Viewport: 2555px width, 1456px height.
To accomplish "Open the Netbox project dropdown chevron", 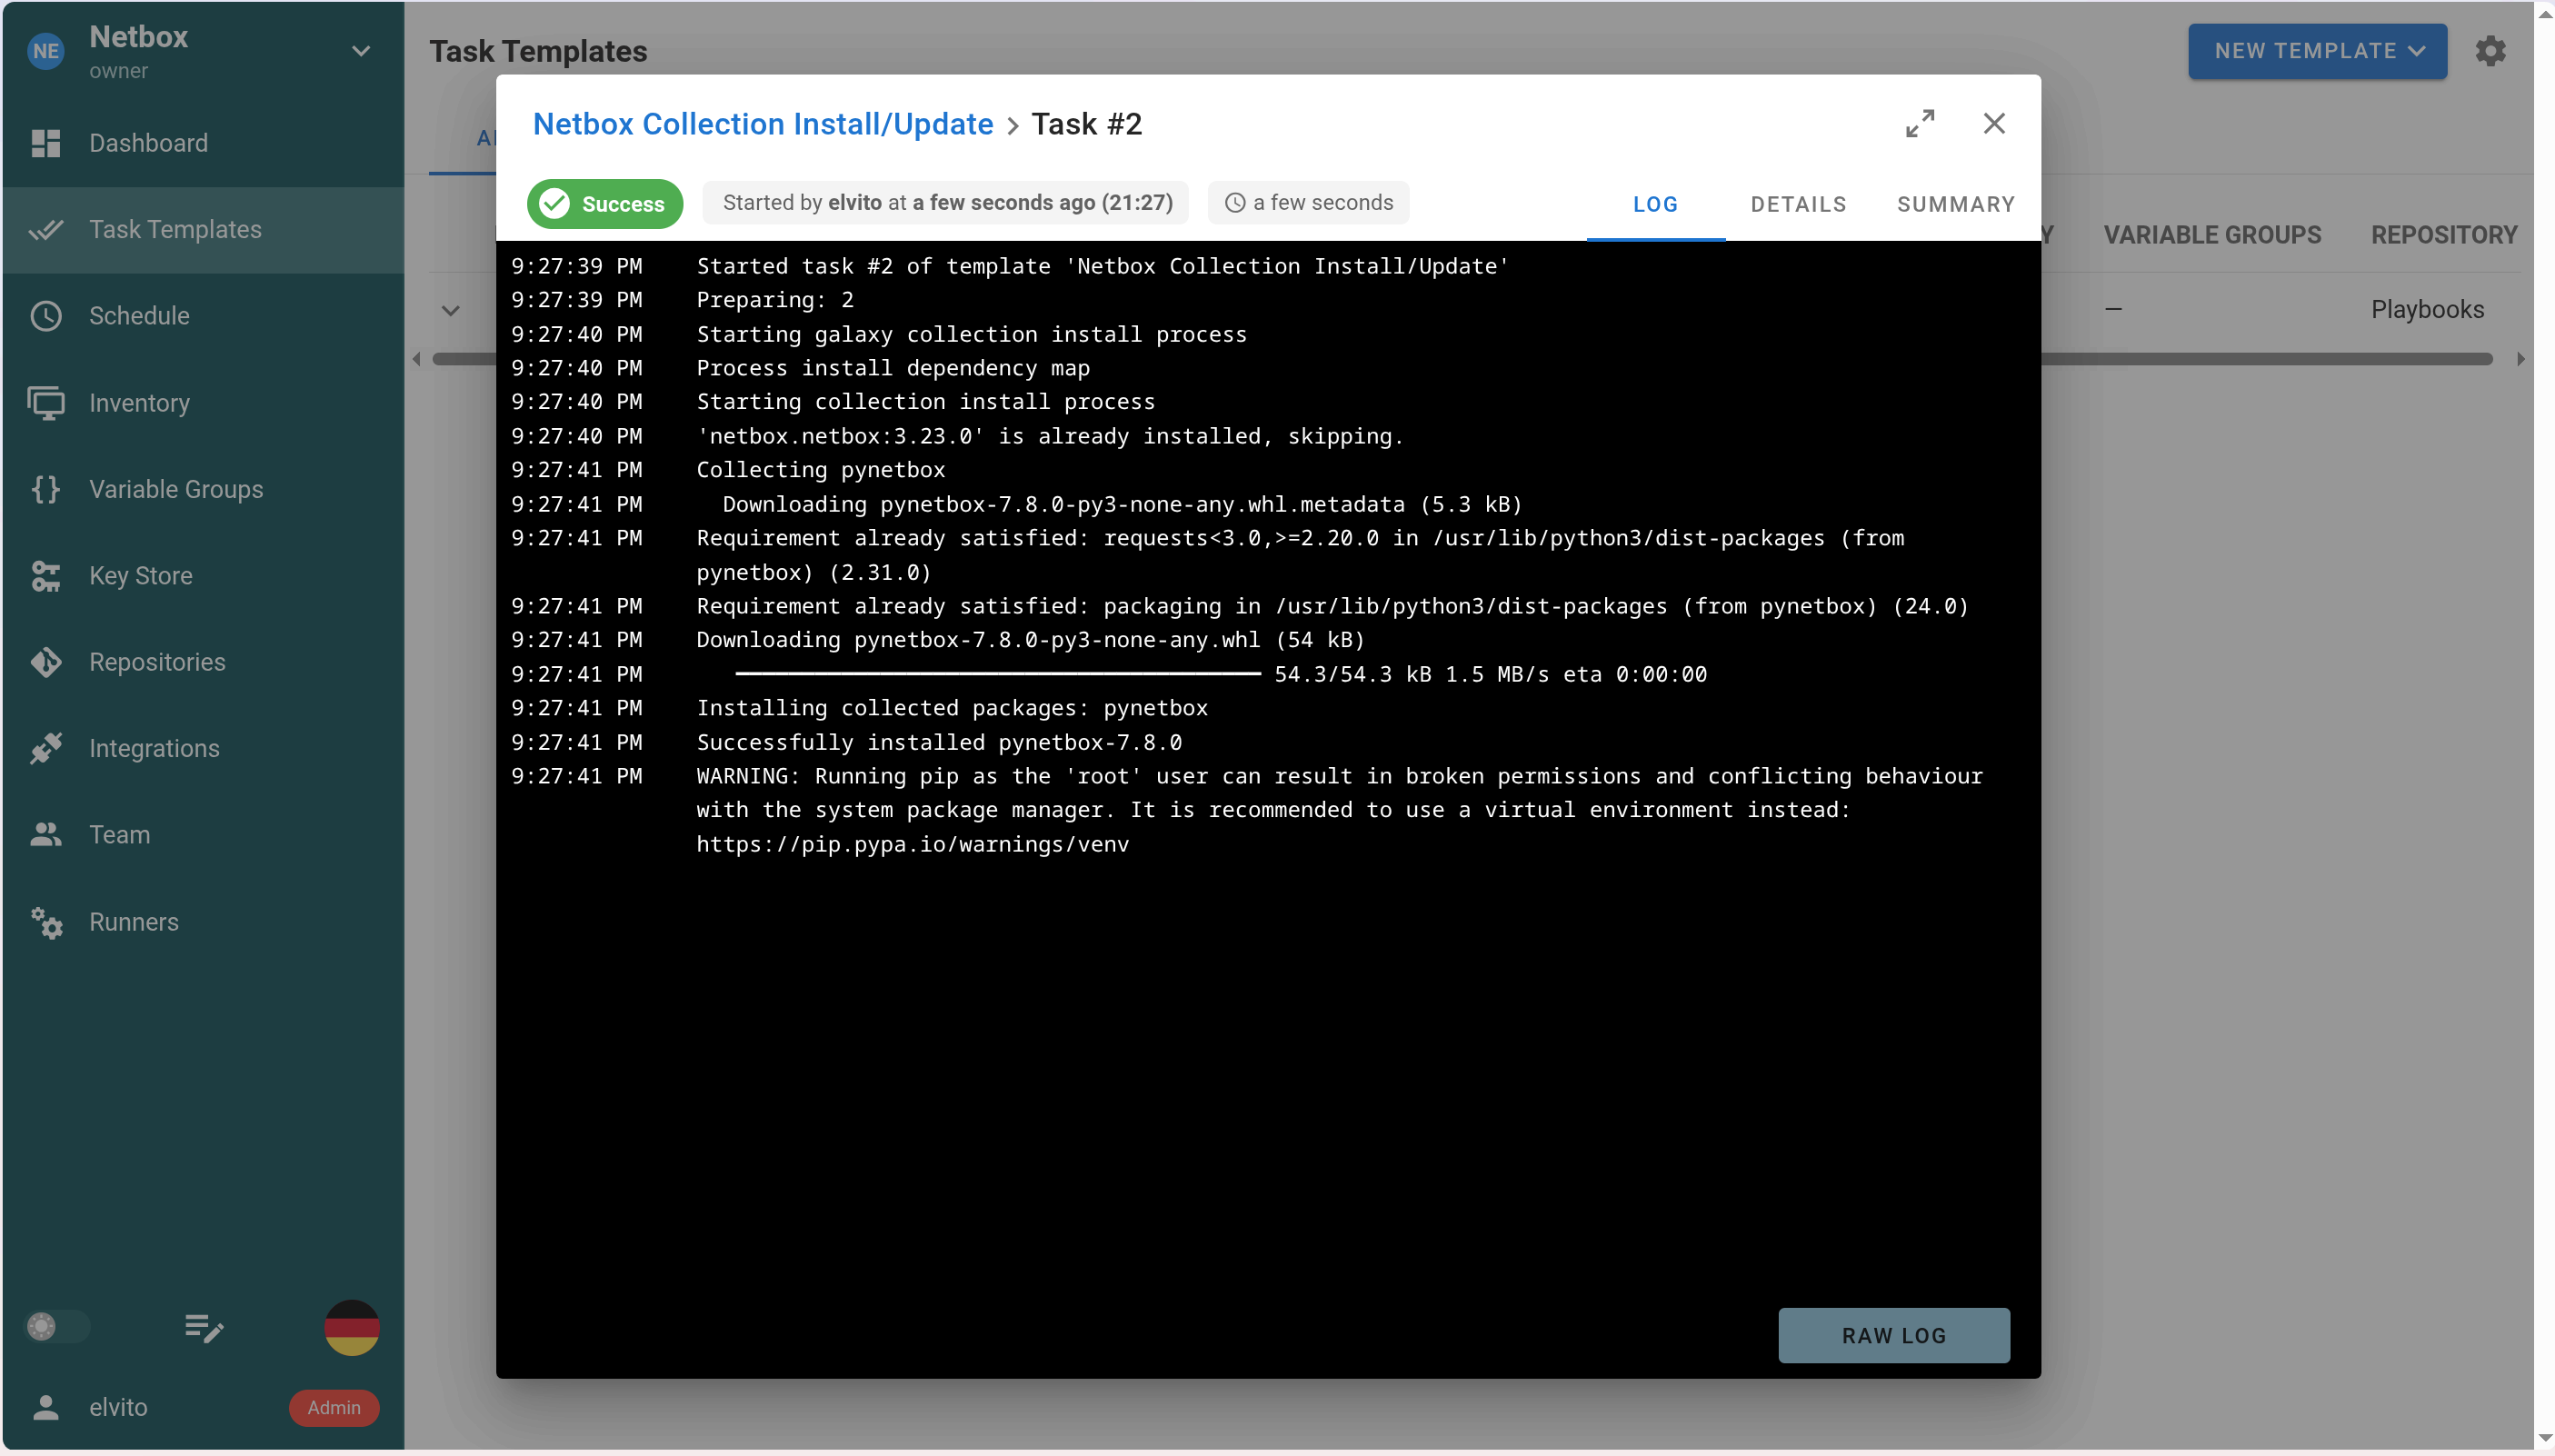I will point(361,51).
